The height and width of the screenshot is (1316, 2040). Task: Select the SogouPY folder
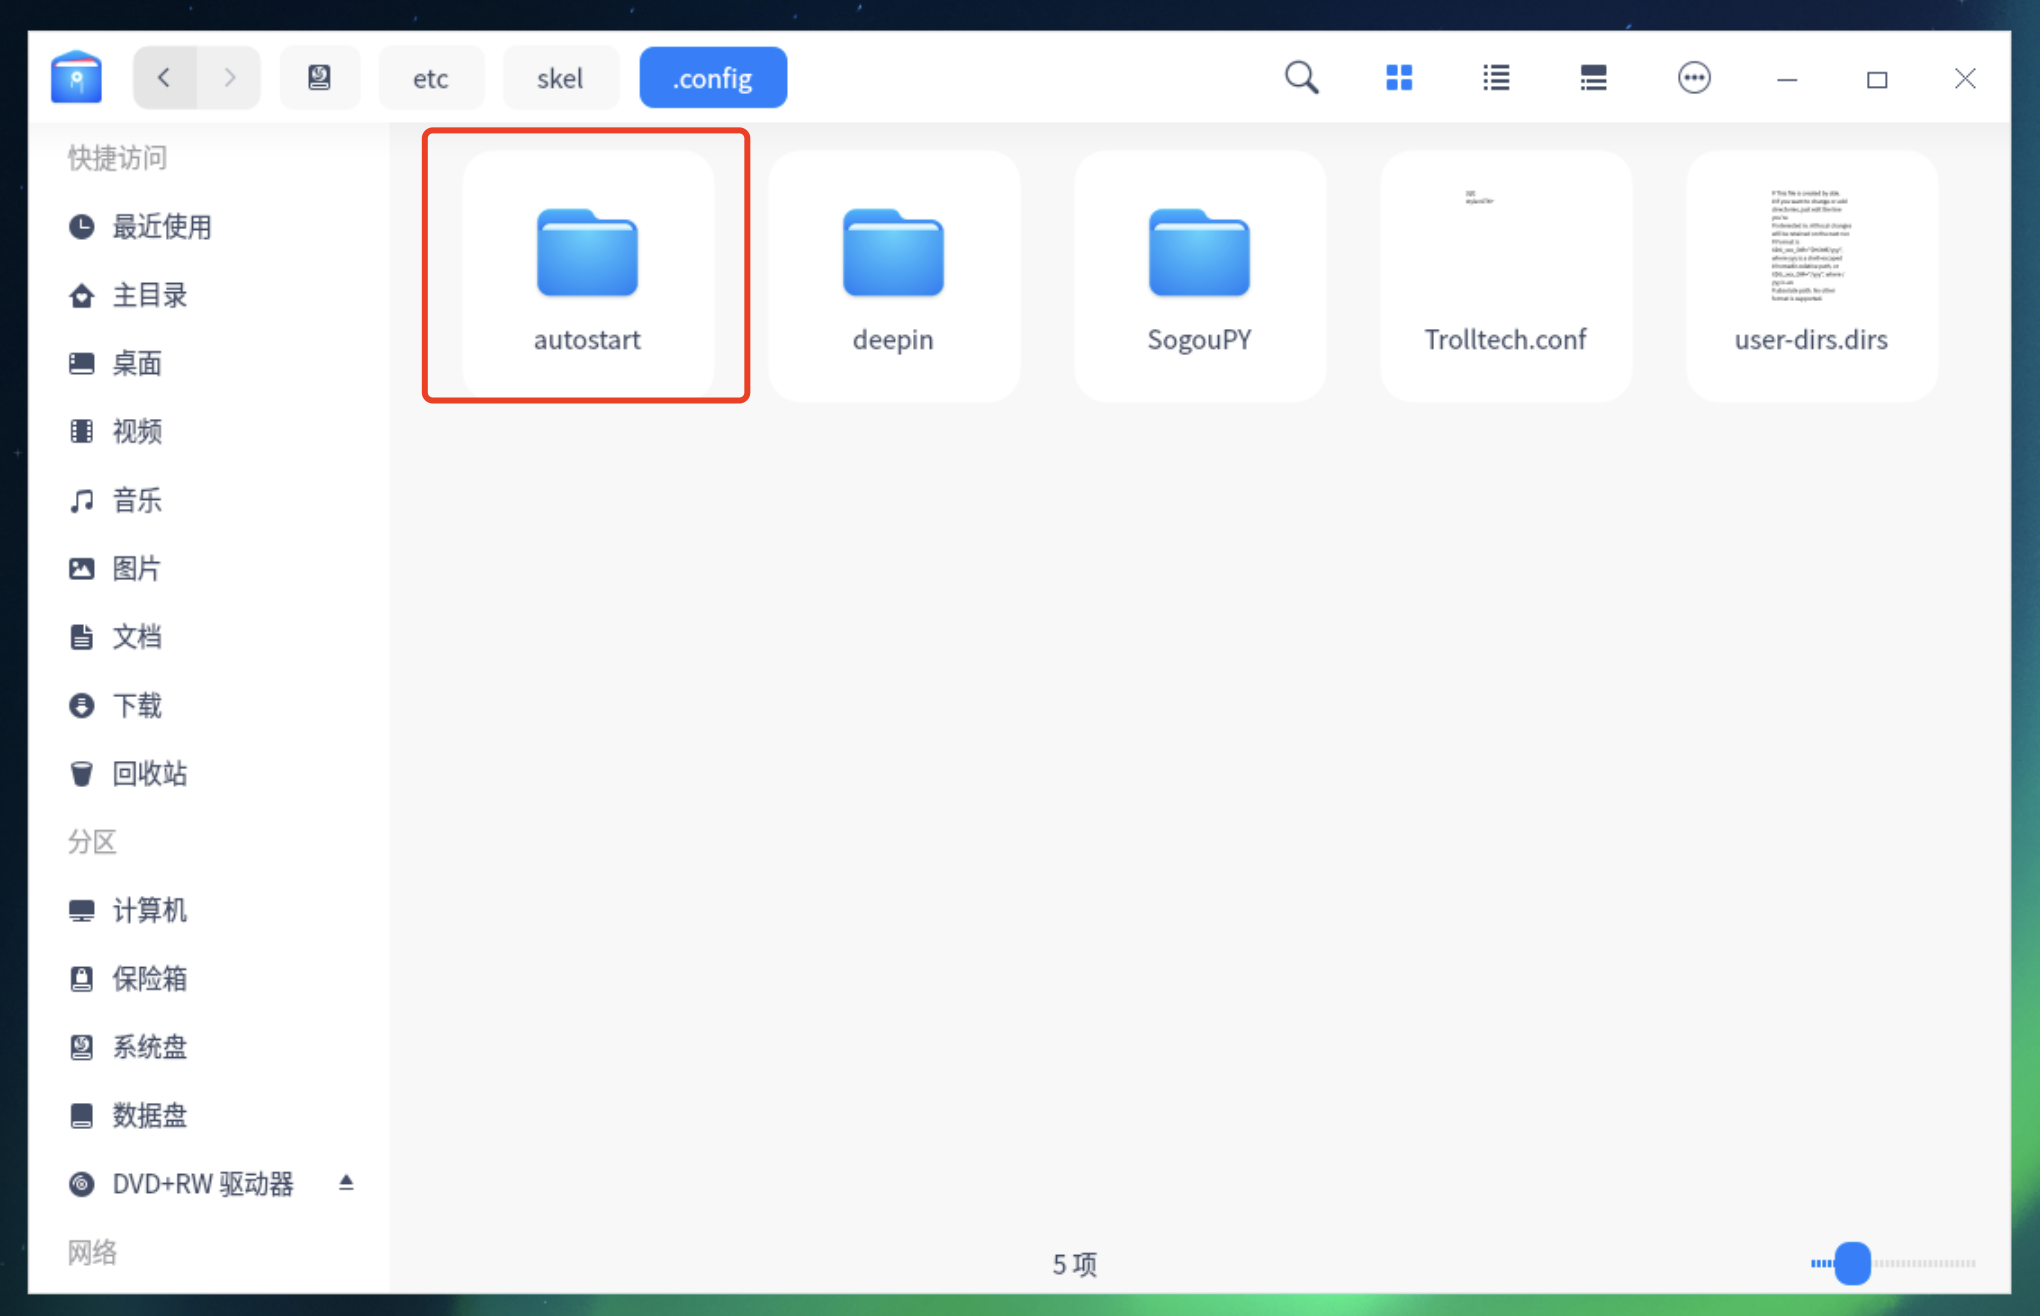pos(1199,275)
